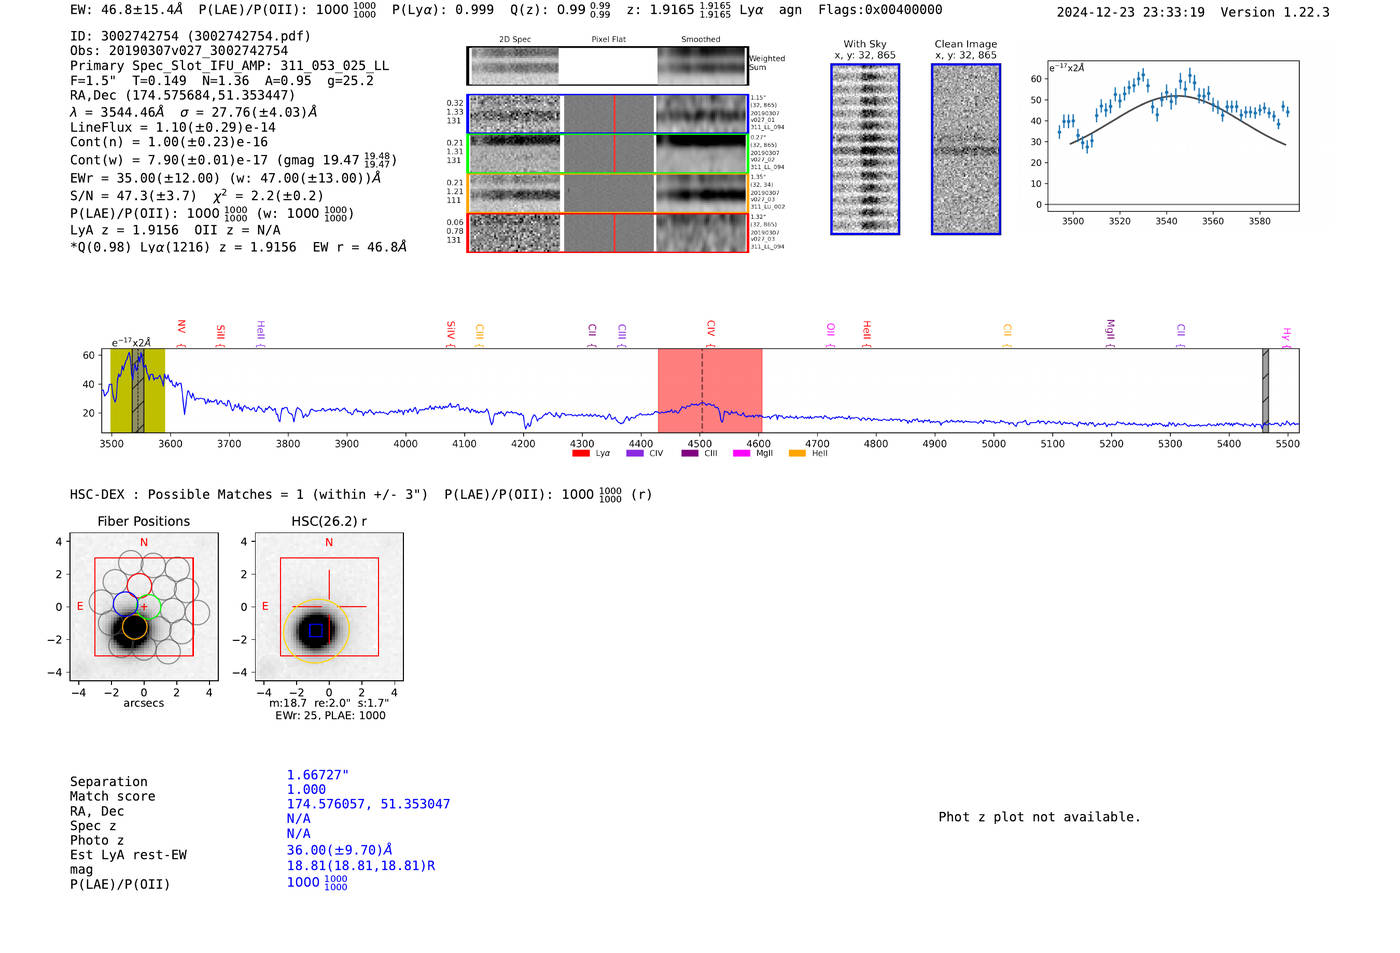Click the green-framed 2D spectrum row
1400x953 pixels.
point(607,153)
